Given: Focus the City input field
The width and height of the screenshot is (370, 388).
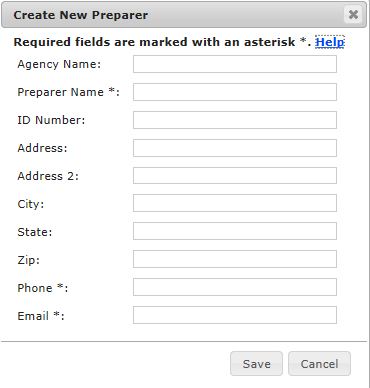Looking at the screenshot, I should (x=235, y=203).
